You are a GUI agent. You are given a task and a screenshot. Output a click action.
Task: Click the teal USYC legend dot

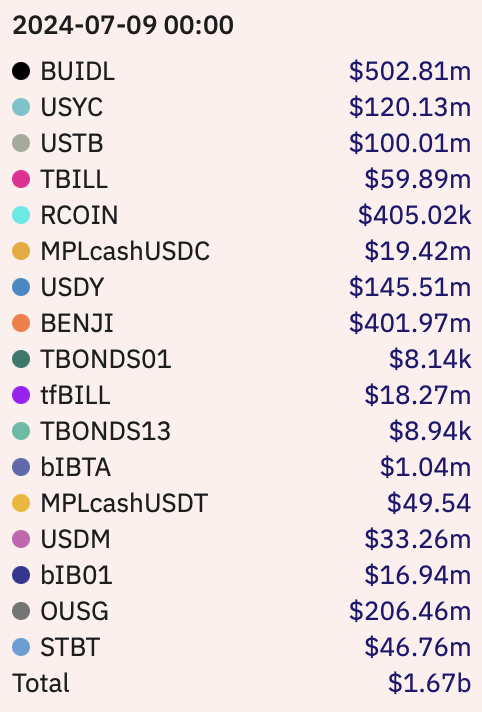(x=21, y=107)
